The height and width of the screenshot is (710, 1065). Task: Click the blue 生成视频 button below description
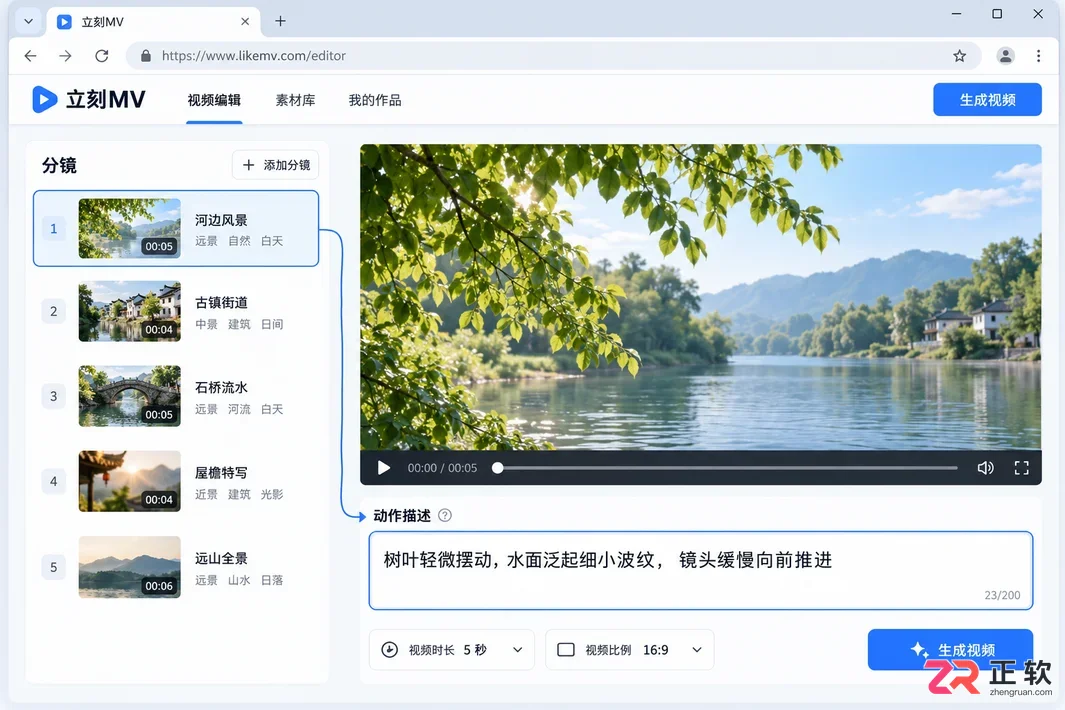point(950,650)
